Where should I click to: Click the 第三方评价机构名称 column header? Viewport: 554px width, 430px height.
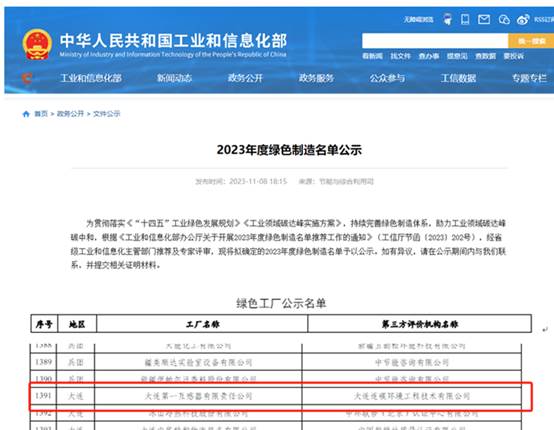tap(420, 324)
